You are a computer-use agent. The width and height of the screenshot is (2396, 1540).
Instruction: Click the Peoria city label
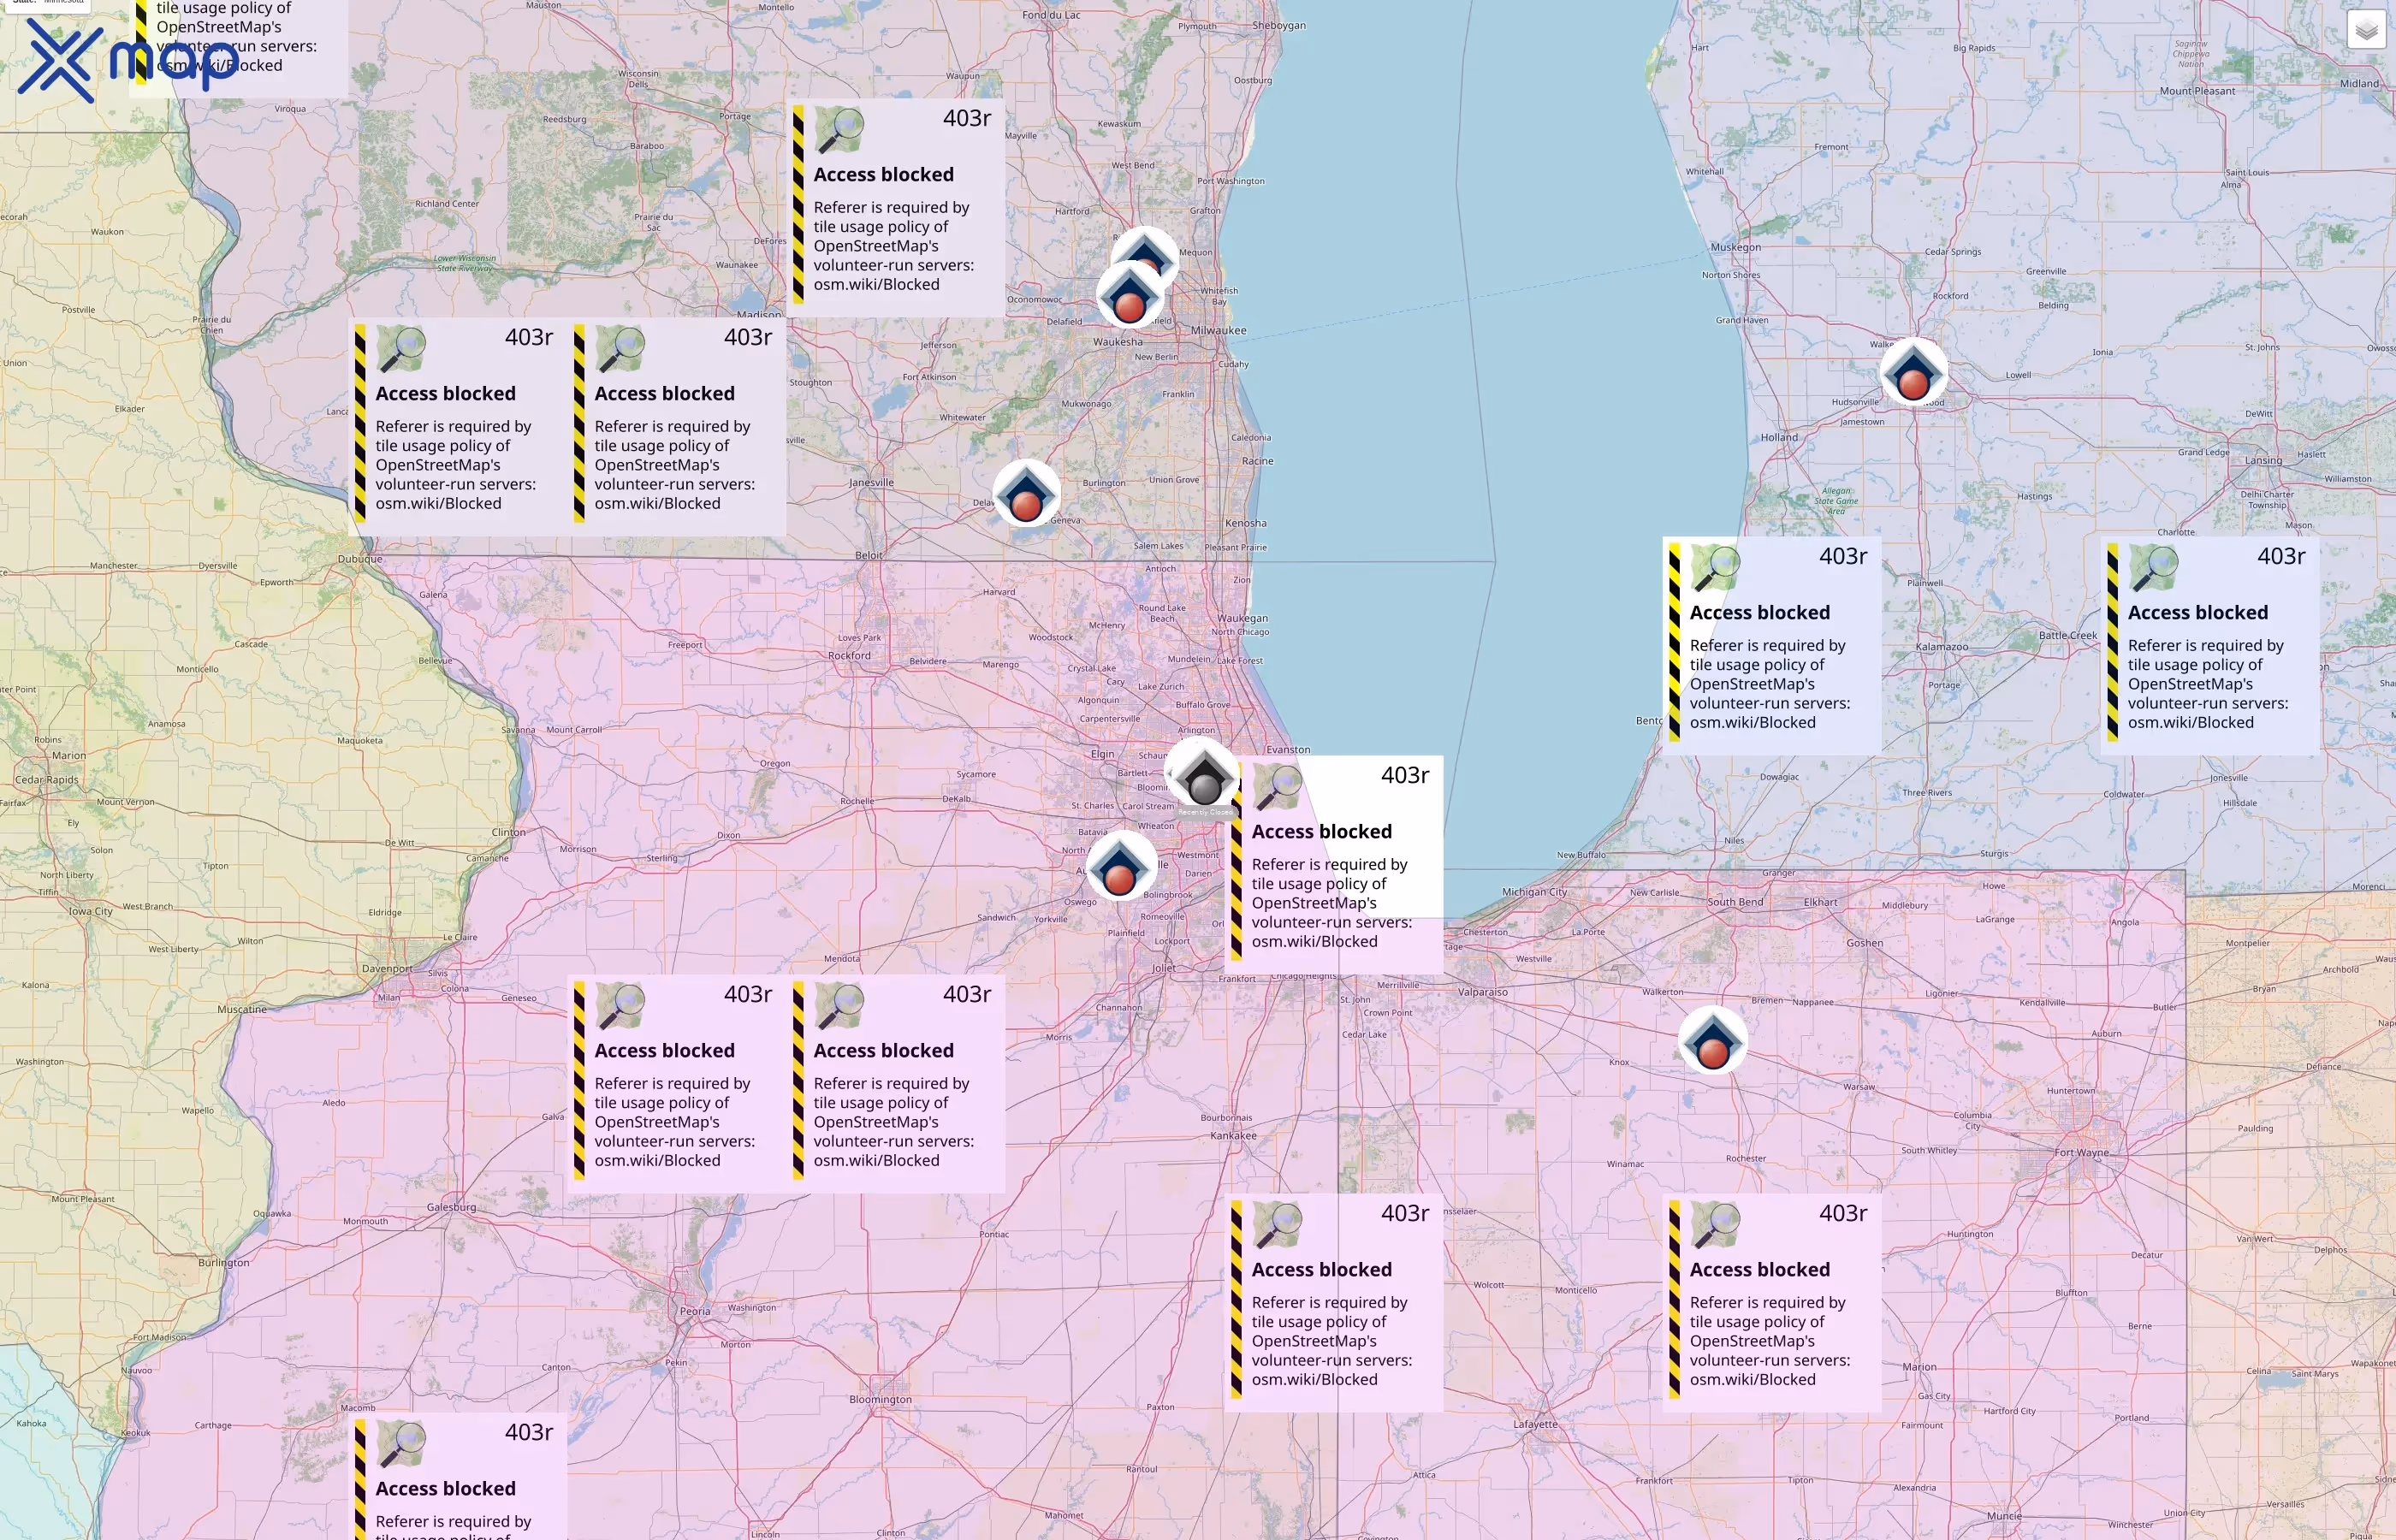(x=695, y=1311)
